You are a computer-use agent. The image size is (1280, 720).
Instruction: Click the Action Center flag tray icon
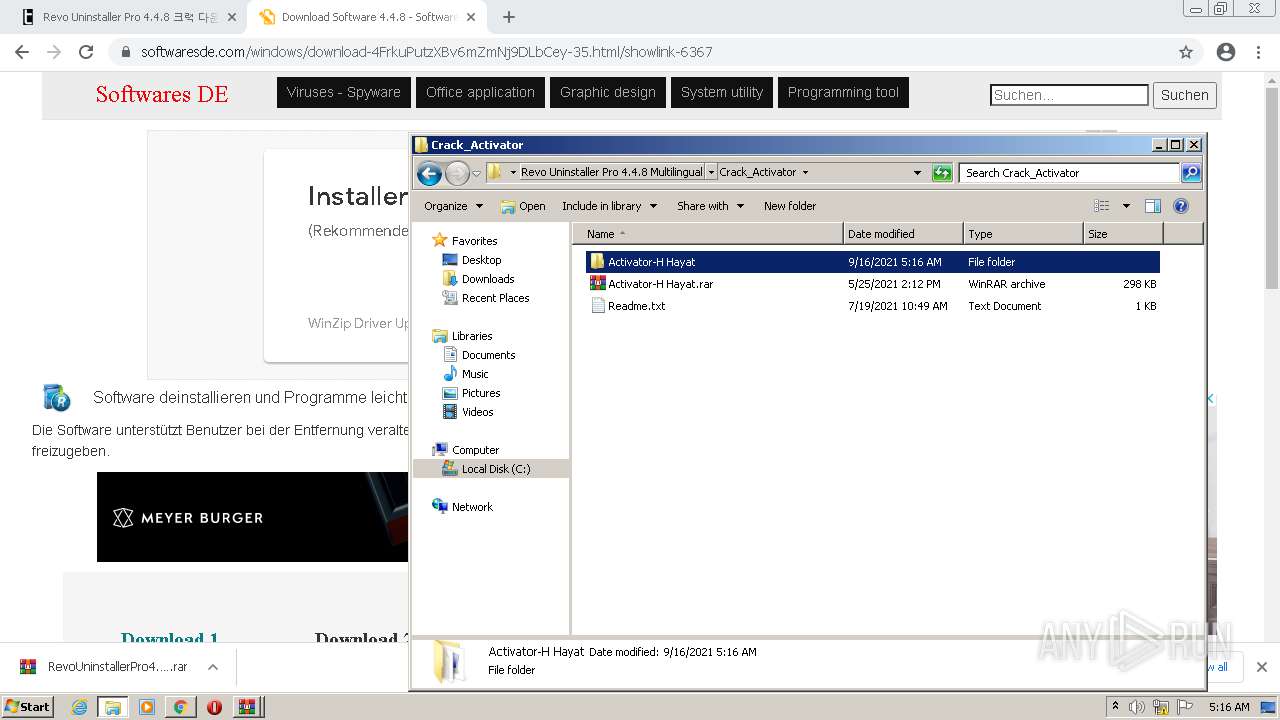pos(1185,707)
